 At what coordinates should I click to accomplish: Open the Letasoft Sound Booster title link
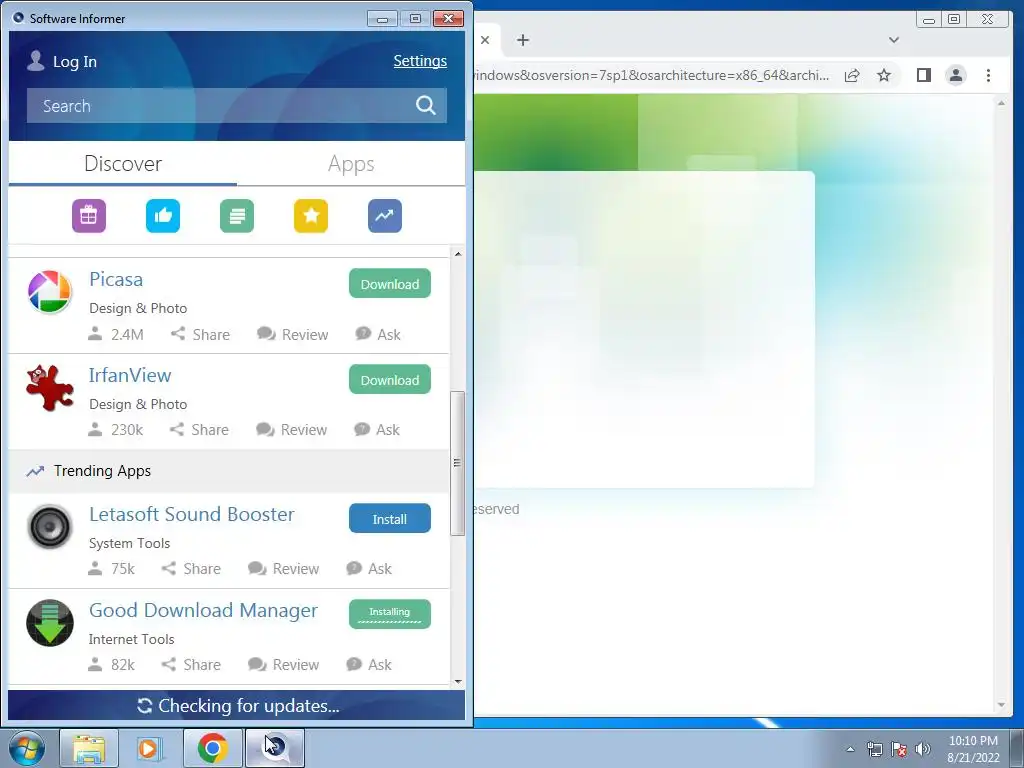[x=191, y=515]
